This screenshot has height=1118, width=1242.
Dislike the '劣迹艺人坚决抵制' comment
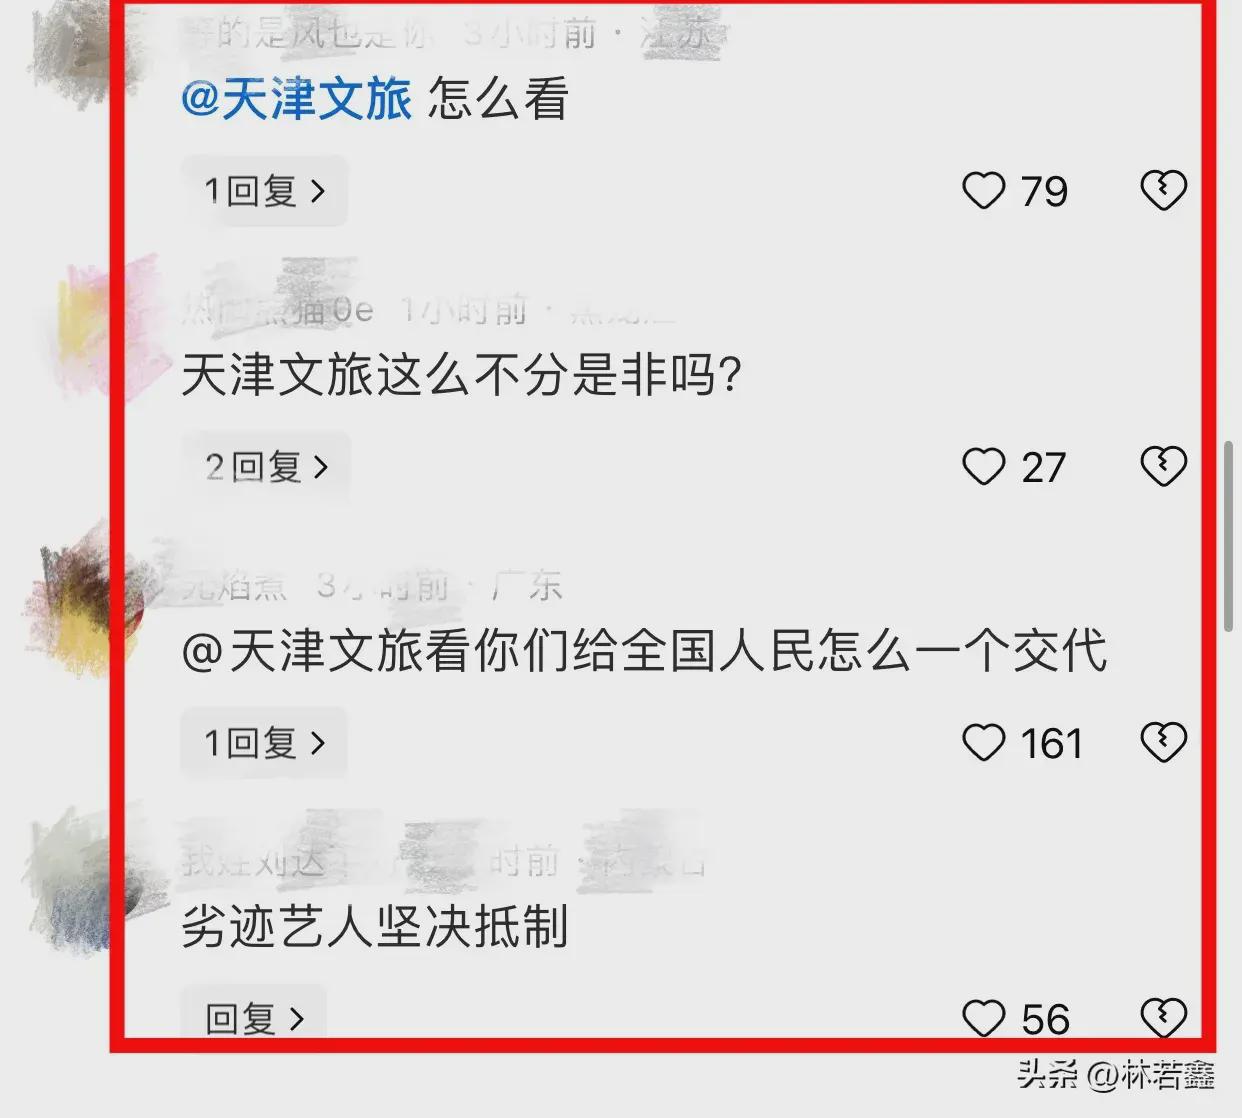tap(1163, 1019)
